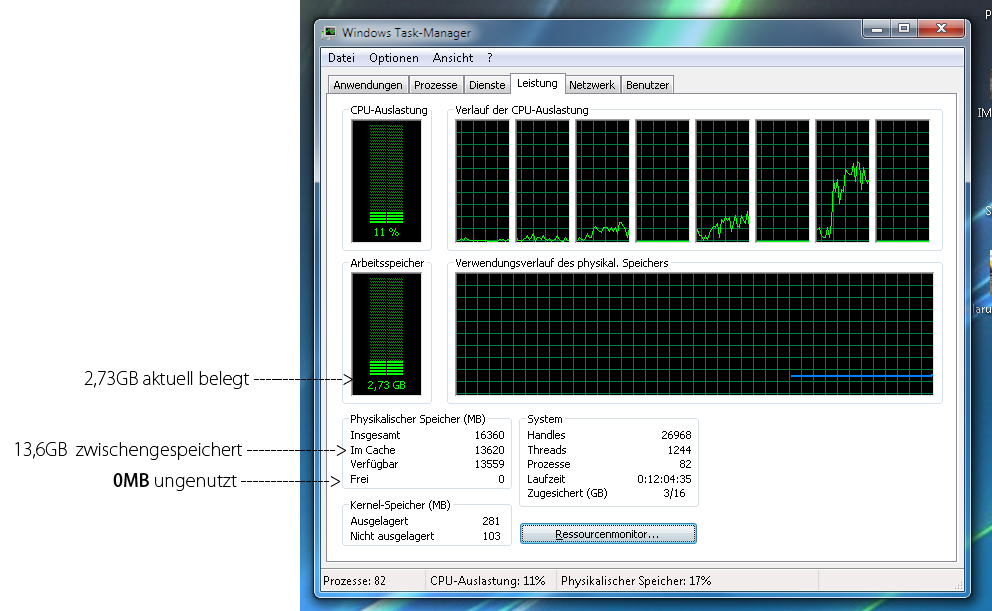
Task: Open the ? help menu
Action: [x=488, y=57]
